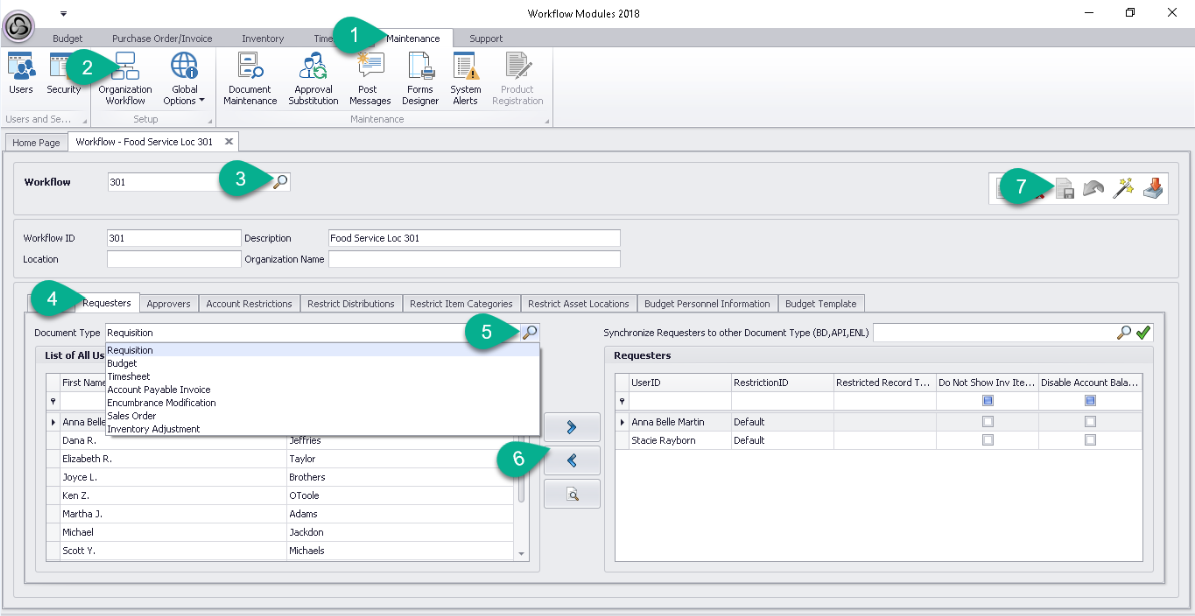This screenshot has height=616, width=1195.
Task: Click the right arrow add requester button
Action: [x=572, y=427]
